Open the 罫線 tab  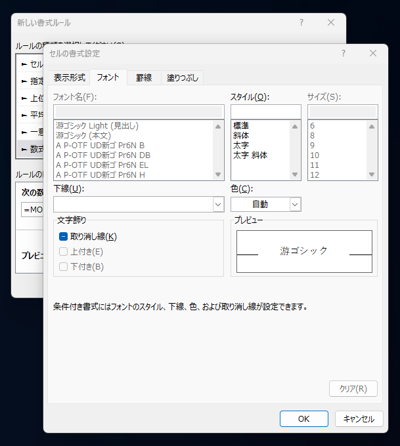click(x=144, y=78)
